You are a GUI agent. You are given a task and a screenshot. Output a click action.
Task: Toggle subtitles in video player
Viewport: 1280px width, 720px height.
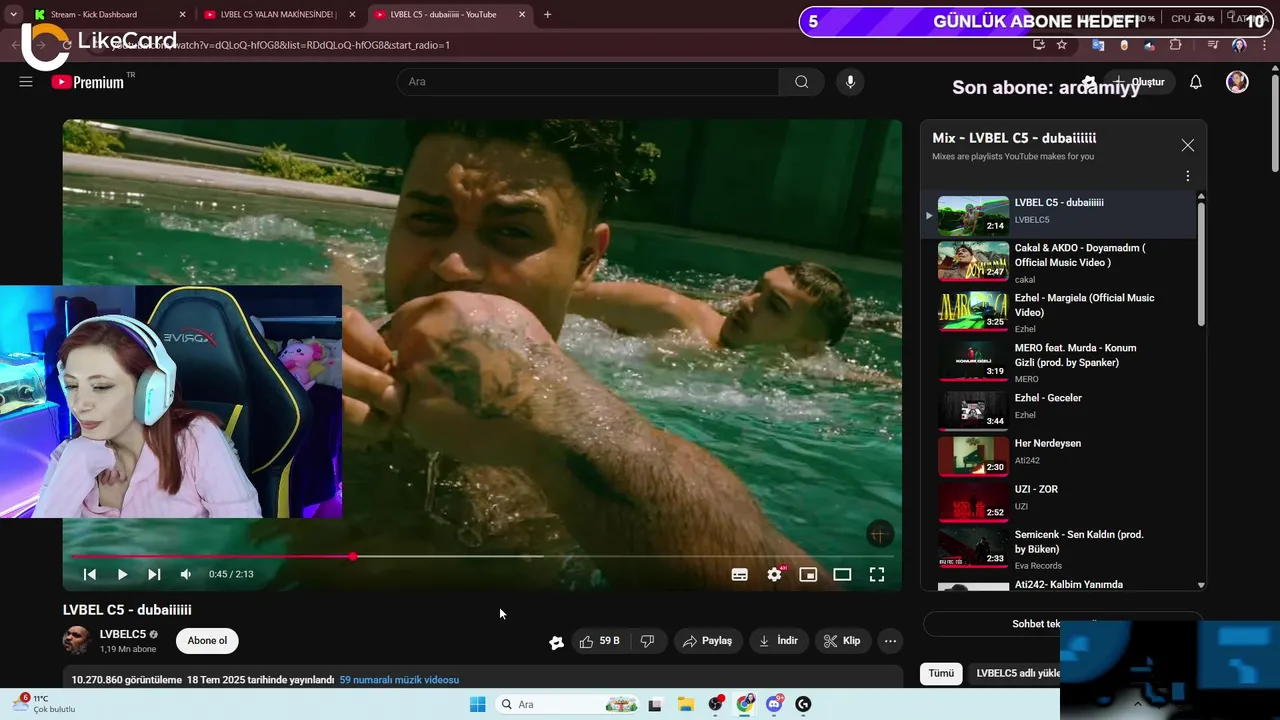(740, 574)
